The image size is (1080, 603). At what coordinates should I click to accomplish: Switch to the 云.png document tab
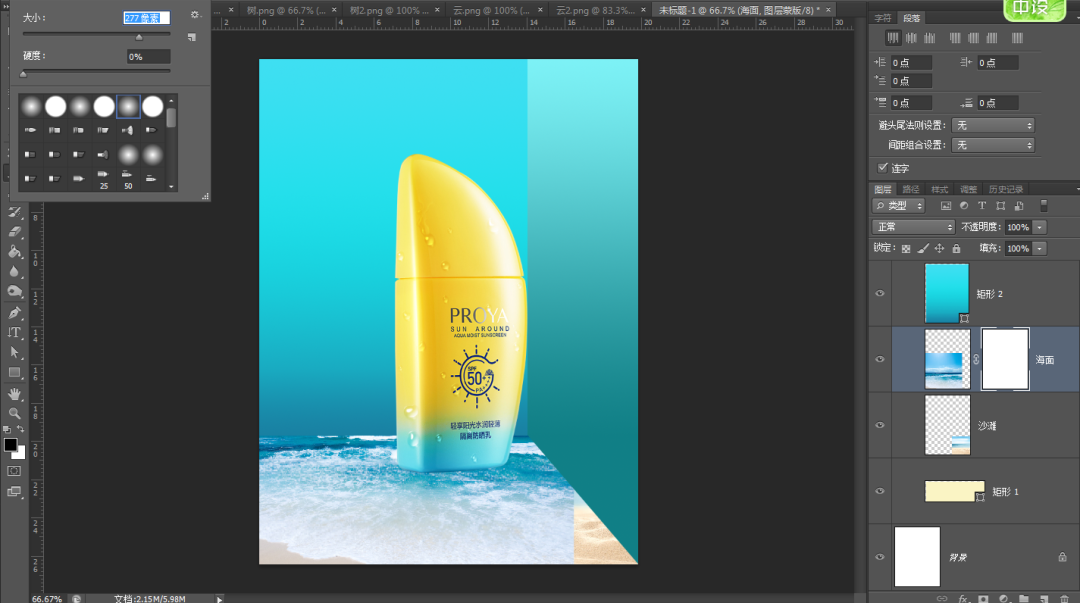(491, 10)
